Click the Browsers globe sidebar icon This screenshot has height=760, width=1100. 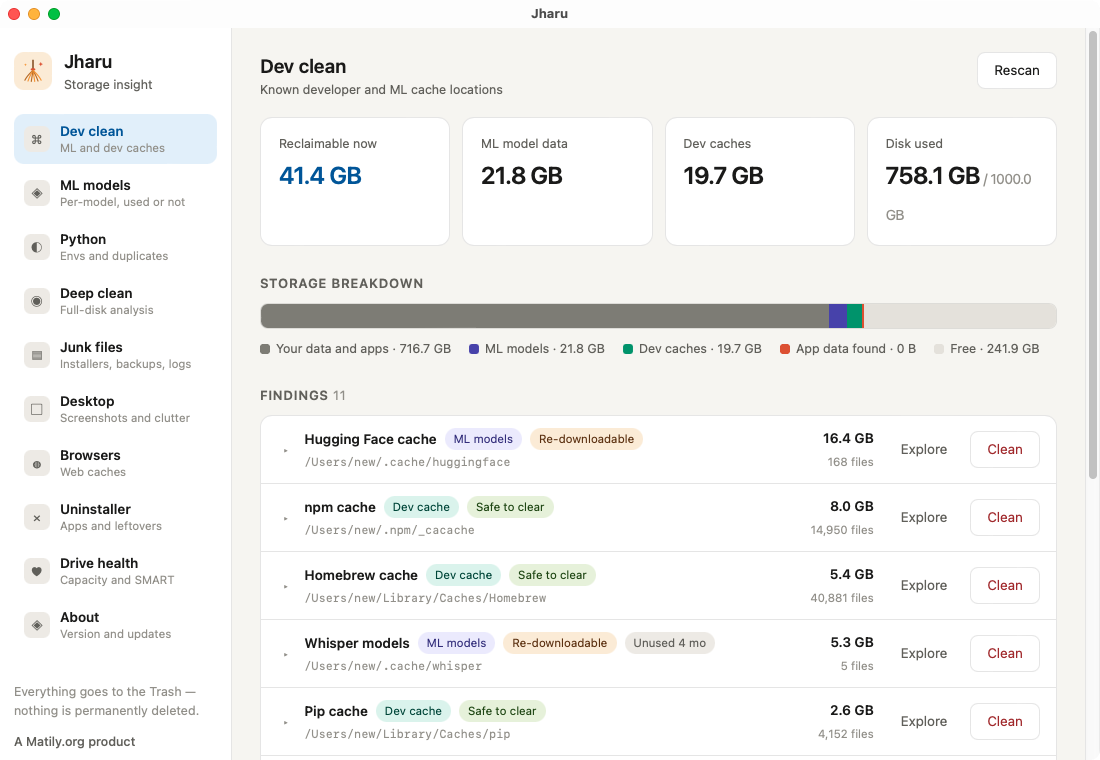point(37,463)
